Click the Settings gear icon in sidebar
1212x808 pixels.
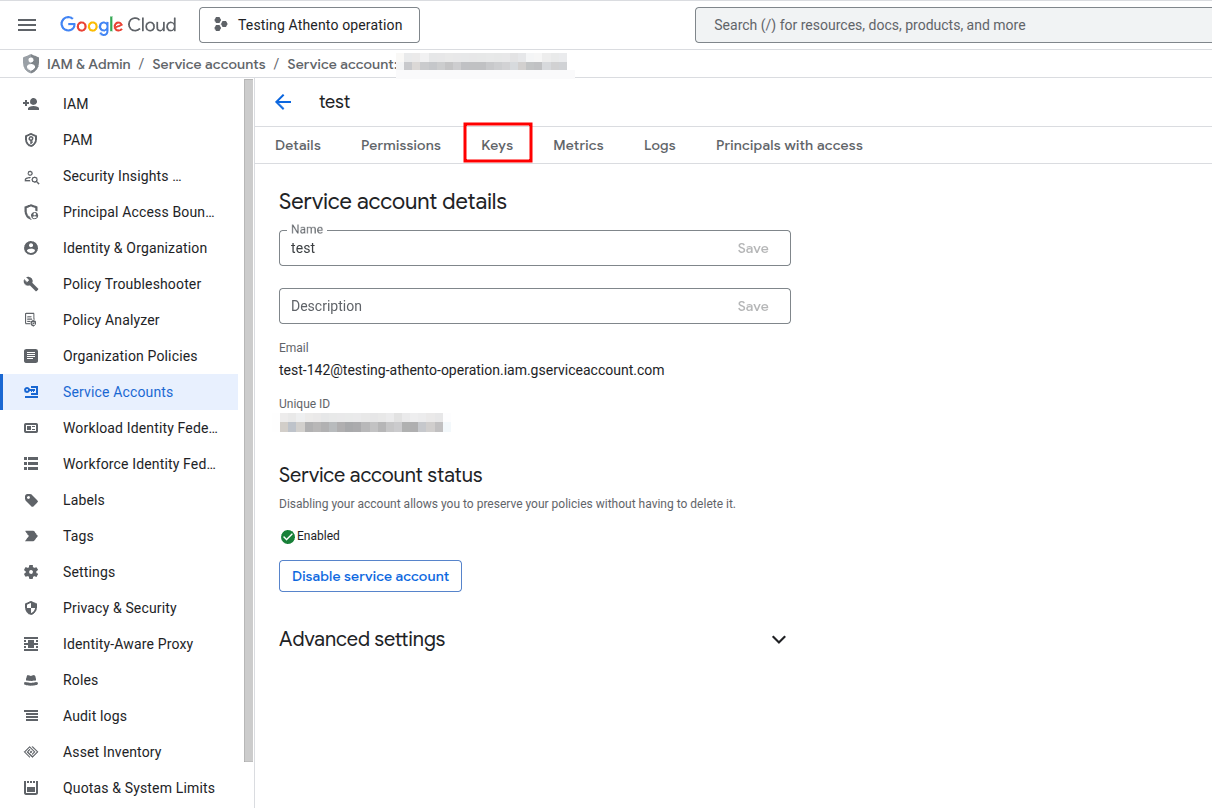[x=31, y=572]
